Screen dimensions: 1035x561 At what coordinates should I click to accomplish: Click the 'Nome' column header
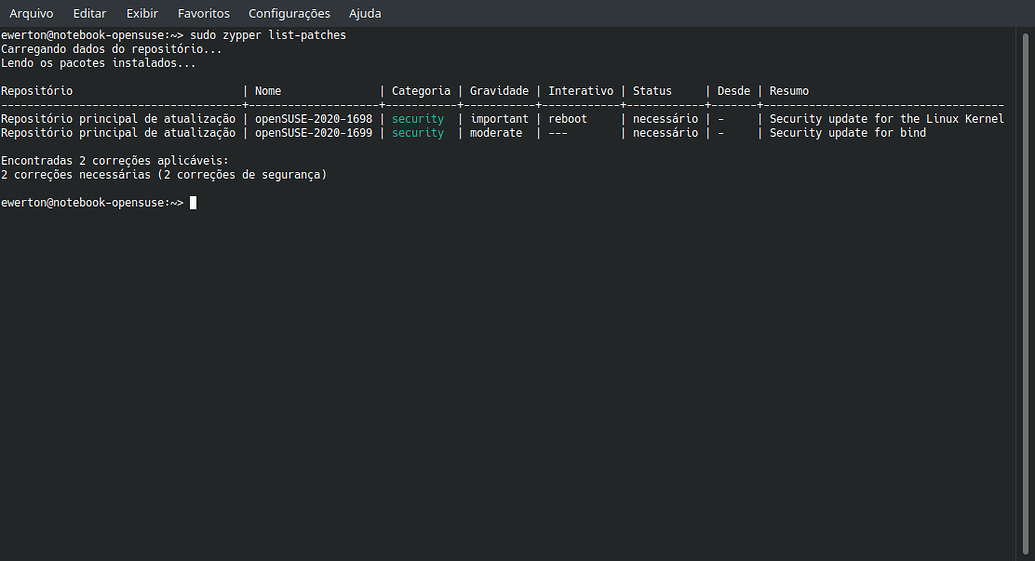(x=268, y=91)
